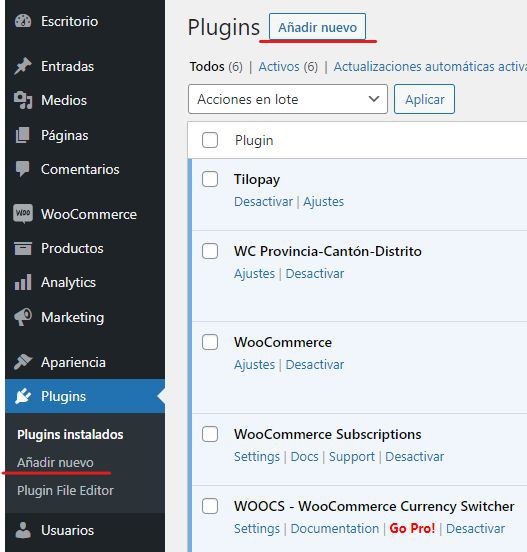This screenshot has width=527, height=552.
Task: Click the Entradas pushpin icon
Action: point(23,66)
